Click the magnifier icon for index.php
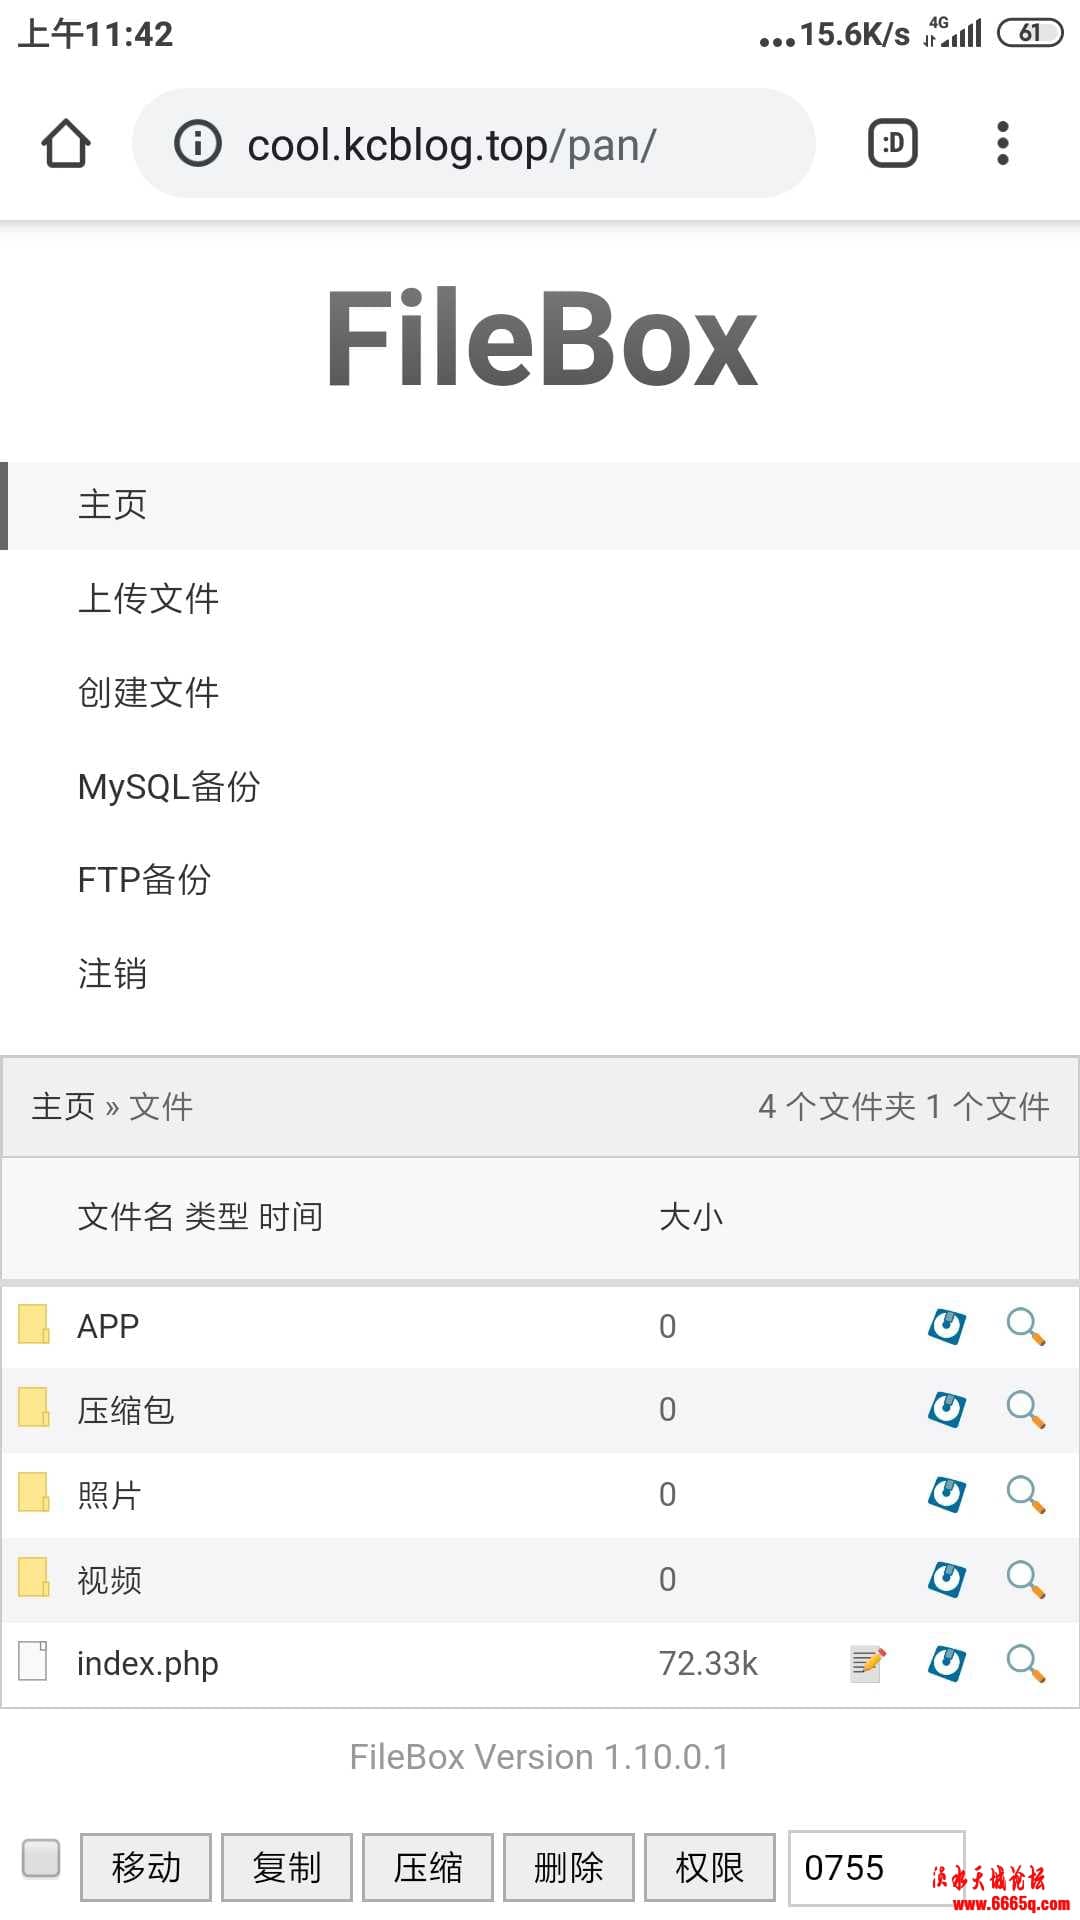Viewport: 1080px width, 1920px height. (x=1026, y=1663)
